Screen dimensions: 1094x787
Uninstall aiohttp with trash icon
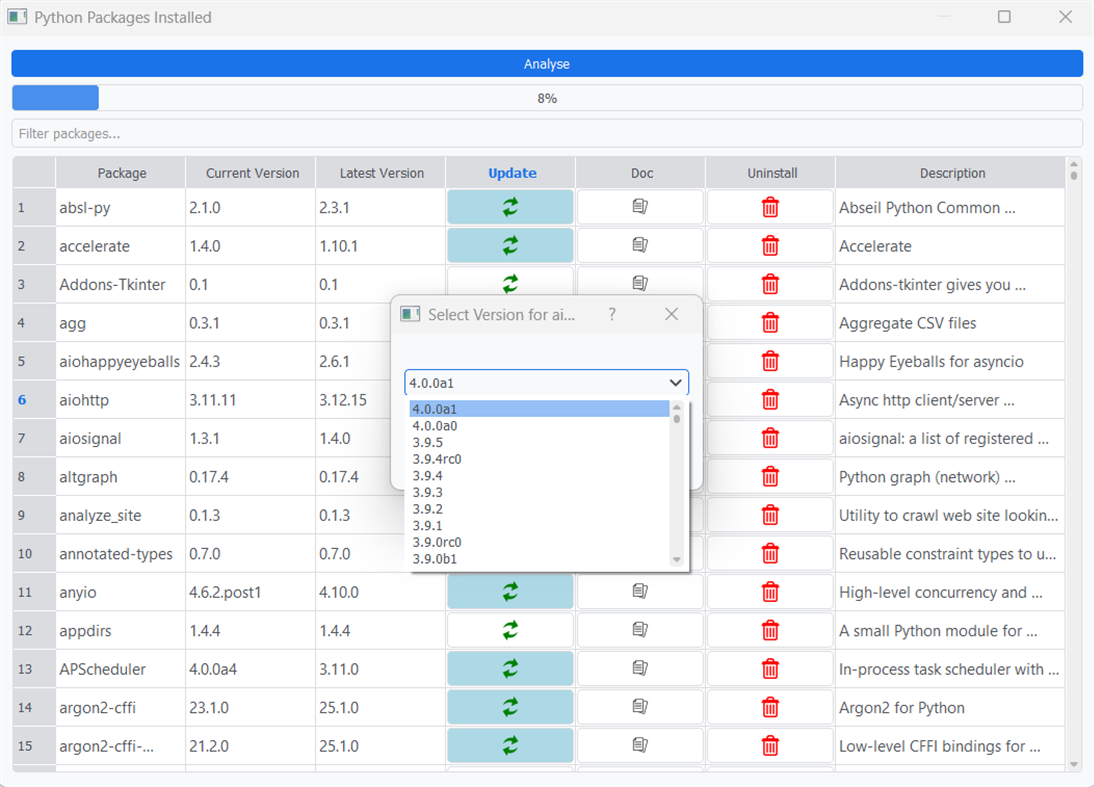click(x=770, y=399)
